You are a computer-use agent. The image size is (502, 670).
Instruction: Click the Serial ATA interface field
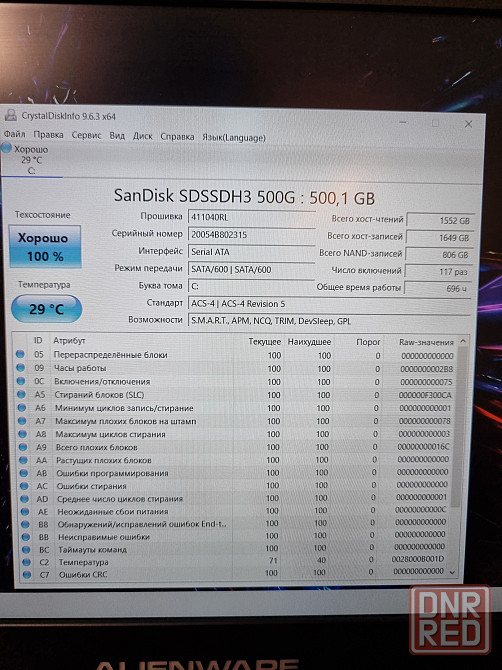click(x=251, y=252)
